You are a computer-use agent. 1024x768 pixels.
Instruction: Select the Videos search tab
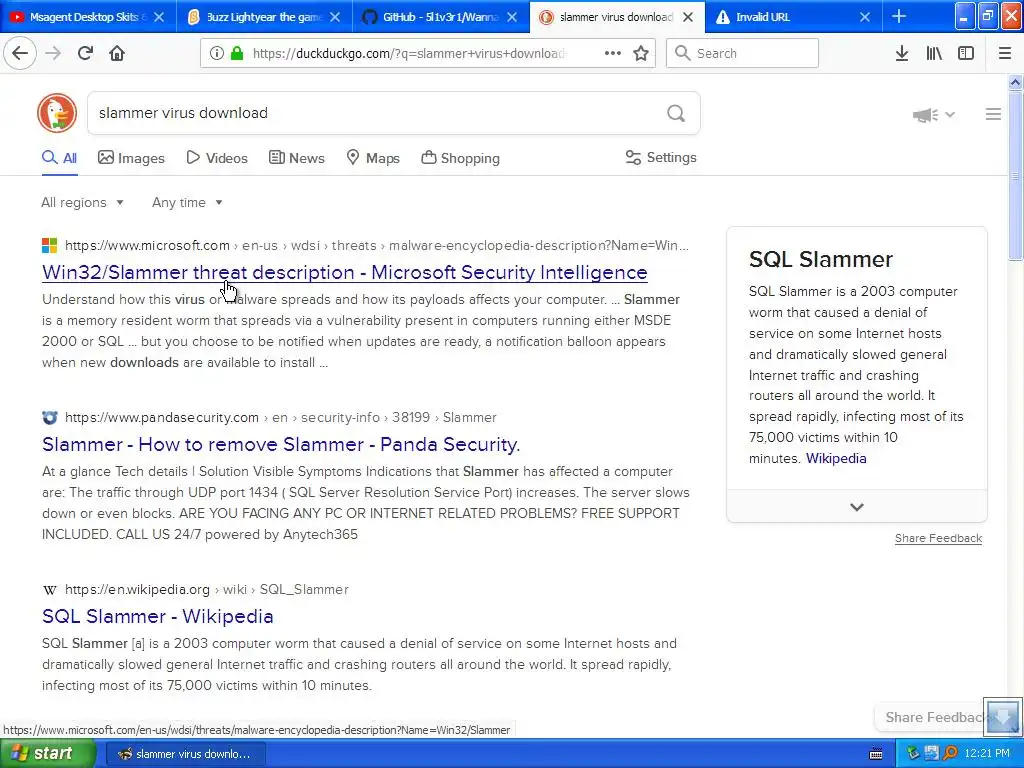[x=217, y=158]
